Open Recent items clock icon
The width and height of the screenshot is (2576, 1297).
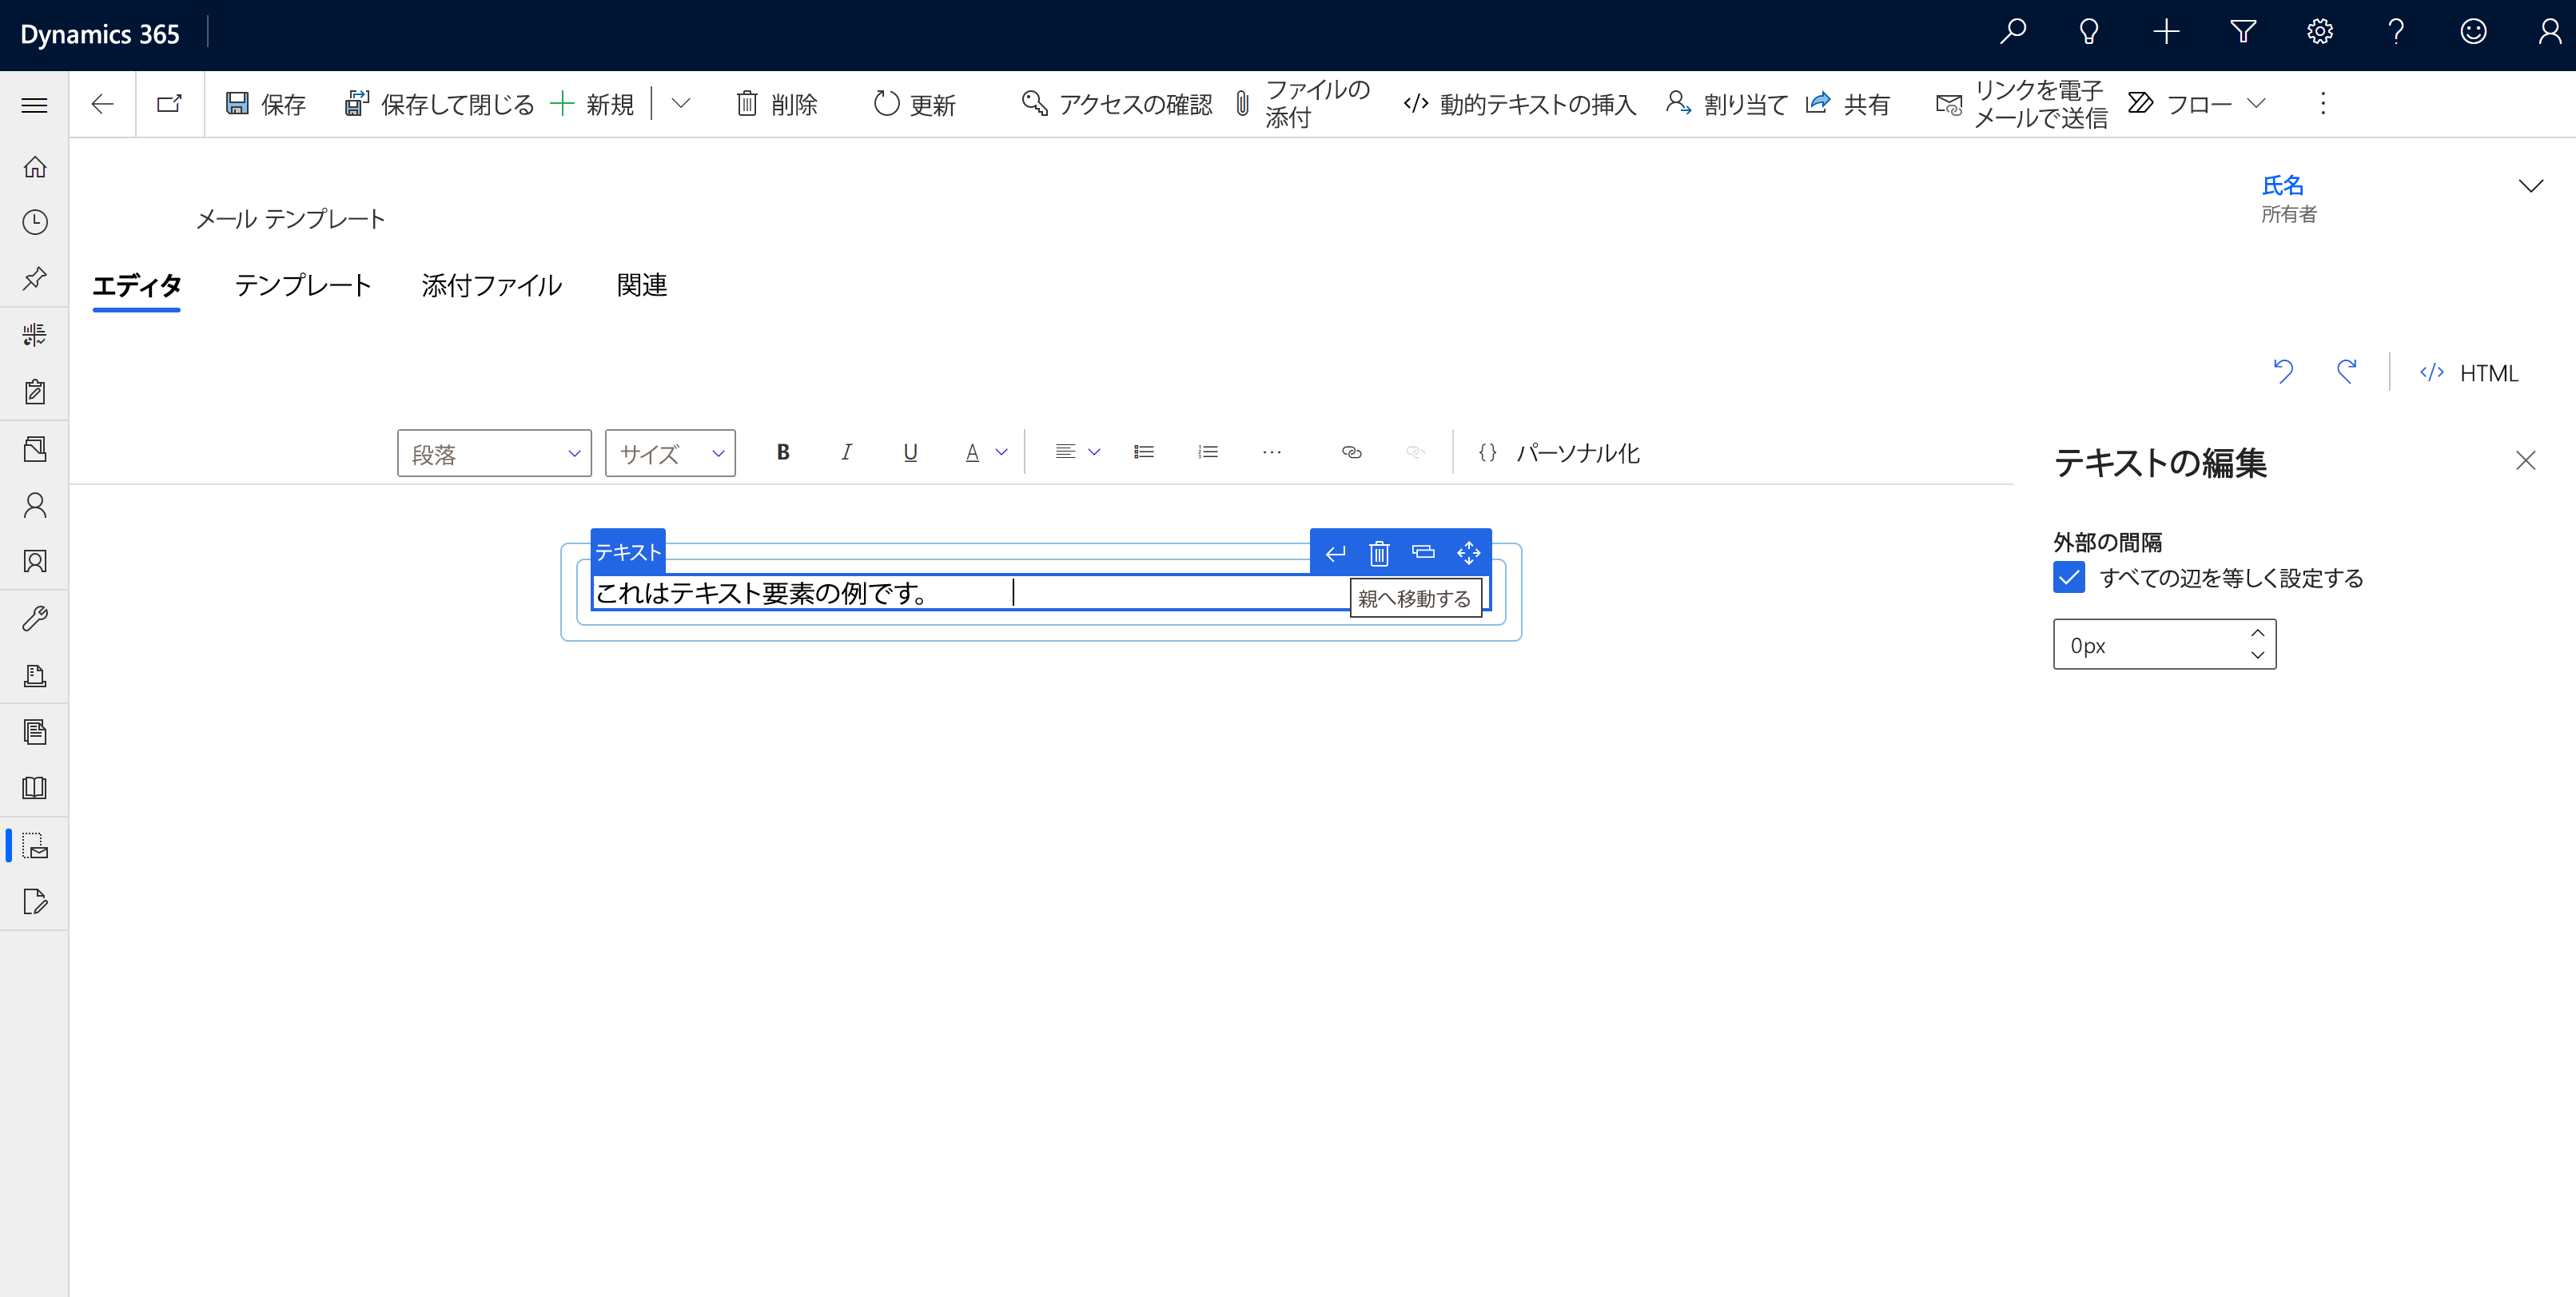coord(35,222)
